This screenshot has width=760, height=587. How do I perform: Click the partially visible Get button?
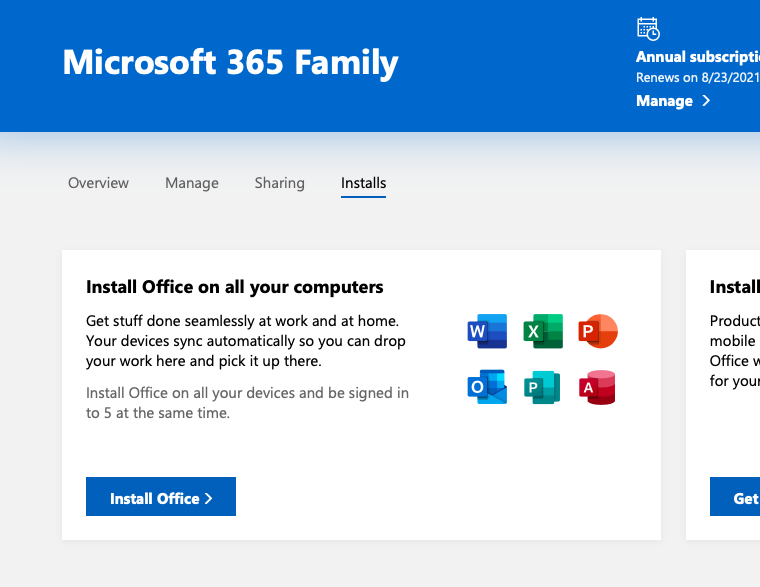tap(735, 496)
